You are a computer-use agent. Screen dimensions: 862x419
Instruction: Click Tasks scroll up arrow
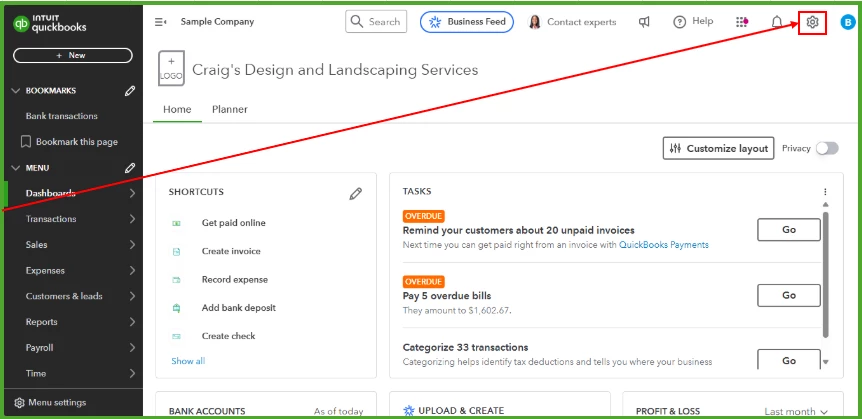point(825,205)
